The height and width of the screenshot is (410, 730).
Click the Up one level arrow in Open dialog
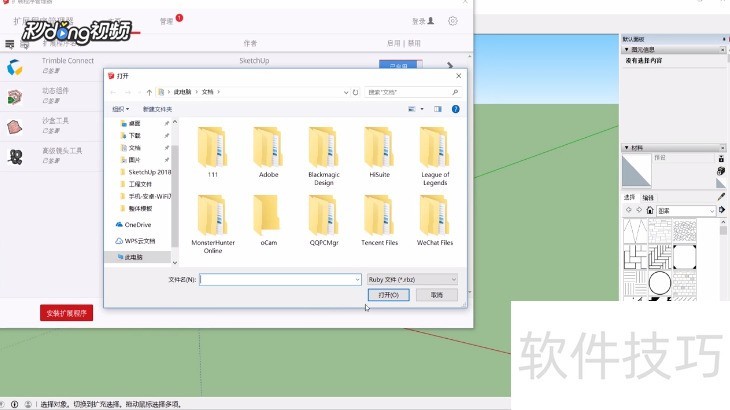[x=149, y=92]
